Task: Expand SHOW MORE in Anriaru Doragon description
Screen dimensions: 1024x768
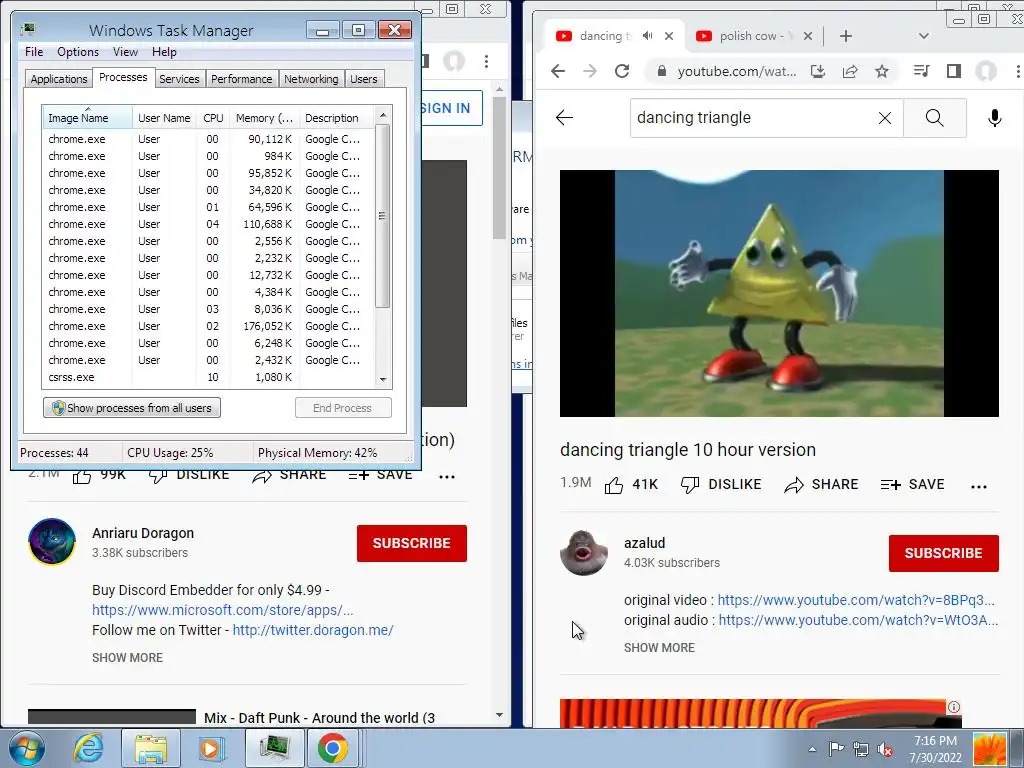Action: coord(127,658)
